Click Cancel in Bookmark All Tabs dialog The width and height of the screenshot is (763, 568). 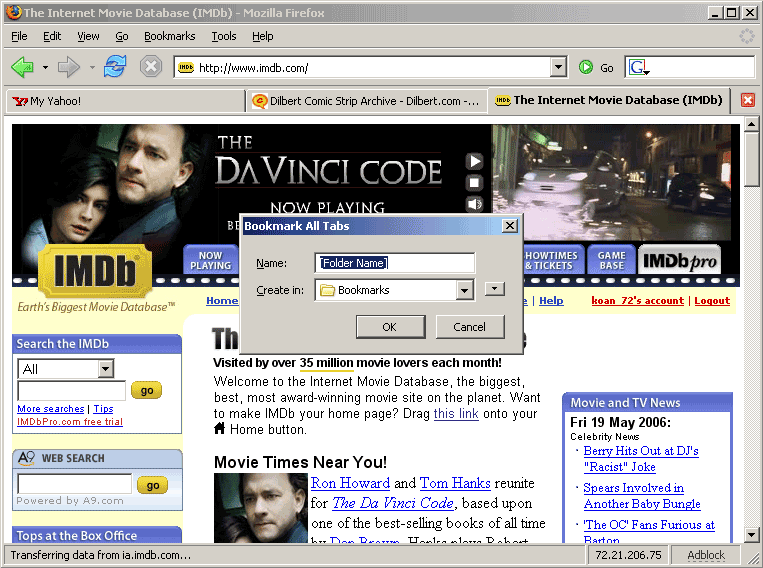(x=470, y=327)
